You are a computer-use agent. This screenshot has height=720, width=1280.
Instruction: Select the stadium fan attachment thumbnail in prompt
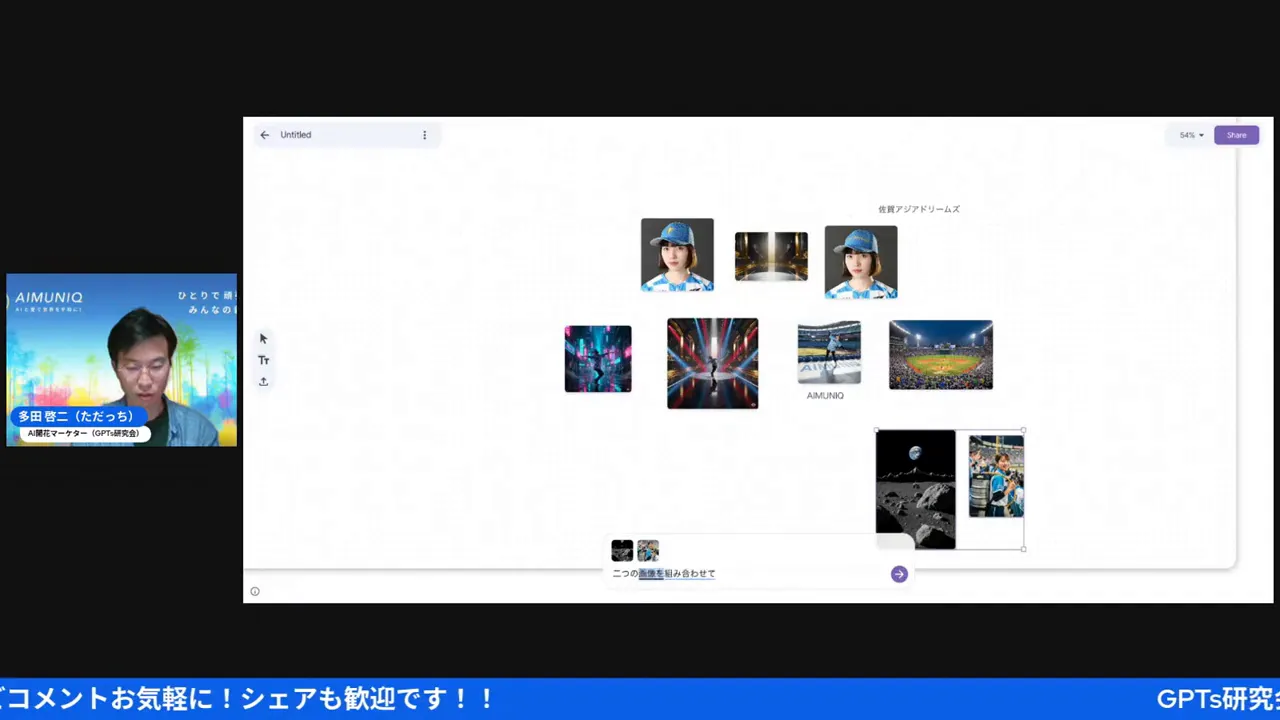[648, 551]
